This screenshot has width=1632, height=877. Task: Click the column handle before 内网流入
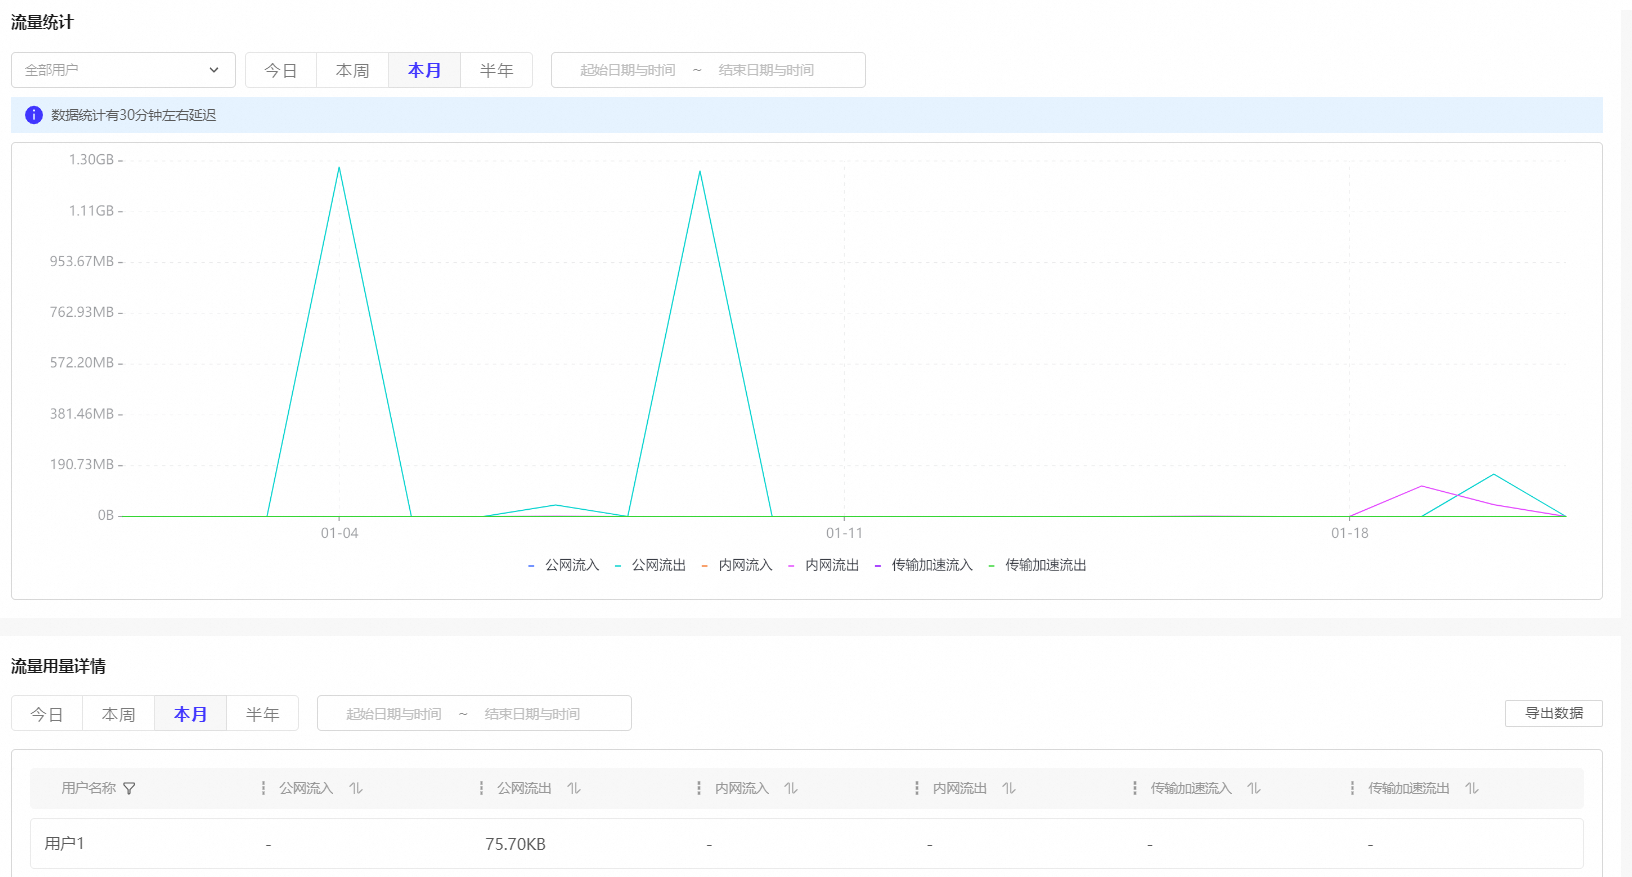(699, 788)
